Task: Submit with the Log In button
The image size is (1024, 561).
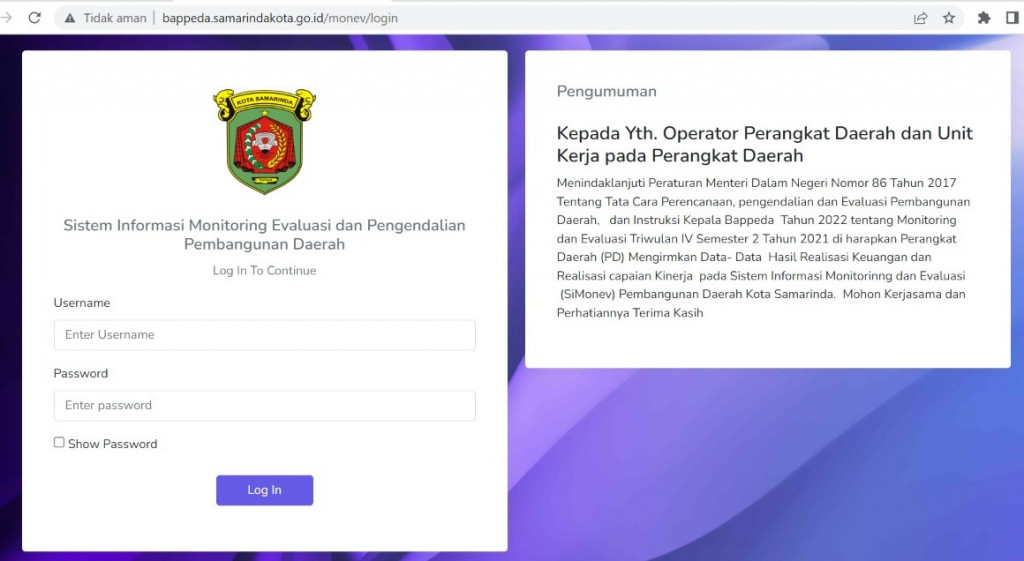Action: click(264, 490)
